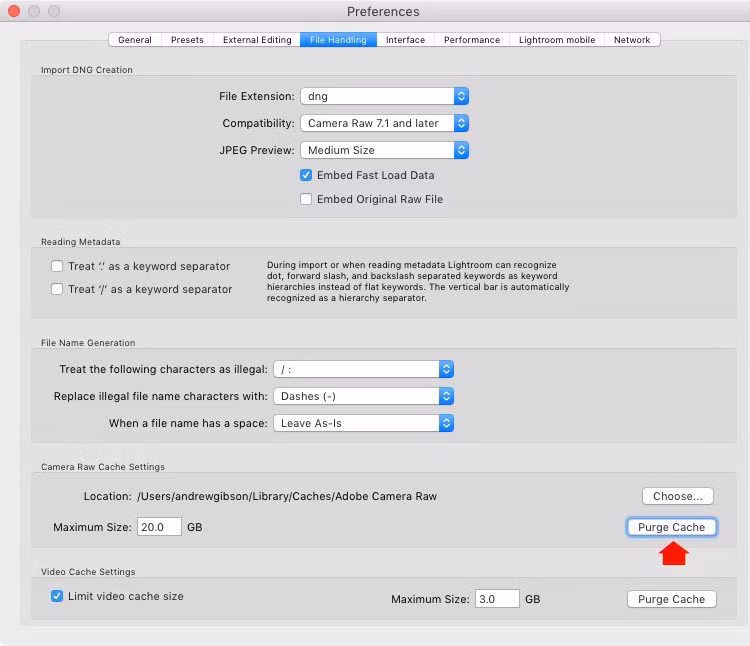Open the Interface tab

pos(405,40)
